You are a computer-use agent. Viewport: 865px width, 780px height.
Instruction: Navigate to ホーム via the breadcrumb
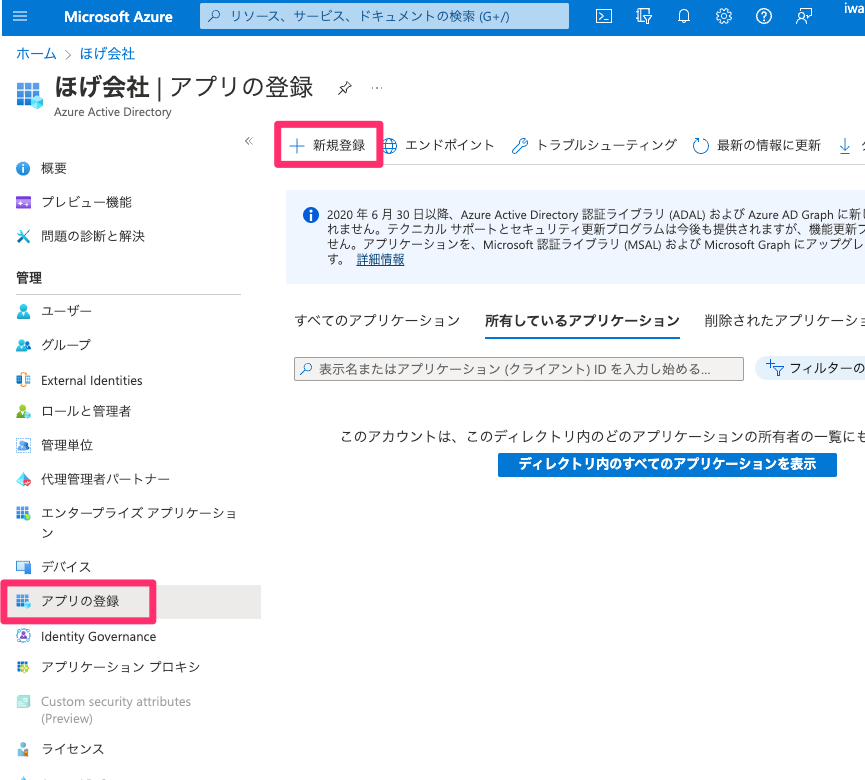(x=36, y=53)
